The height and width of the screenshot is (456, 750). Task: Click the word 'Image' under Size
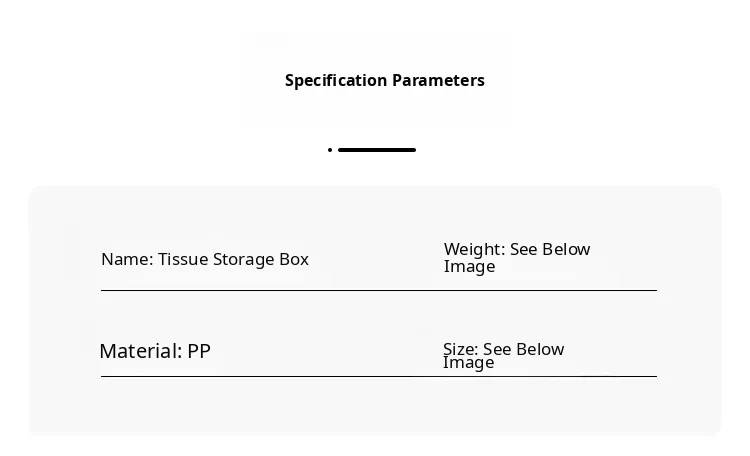click(x=468, y=363)
